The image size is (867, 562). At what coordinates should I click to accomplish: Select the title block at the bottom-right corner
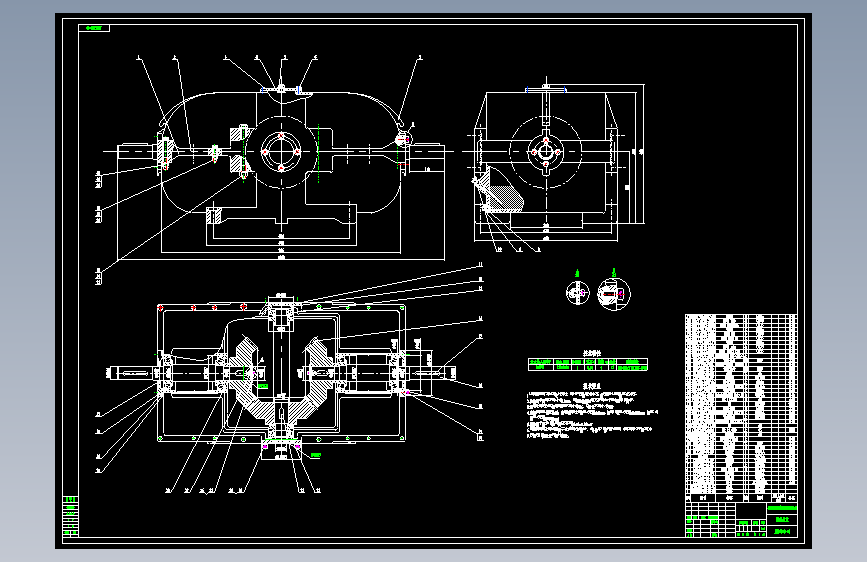click(741, 519)
